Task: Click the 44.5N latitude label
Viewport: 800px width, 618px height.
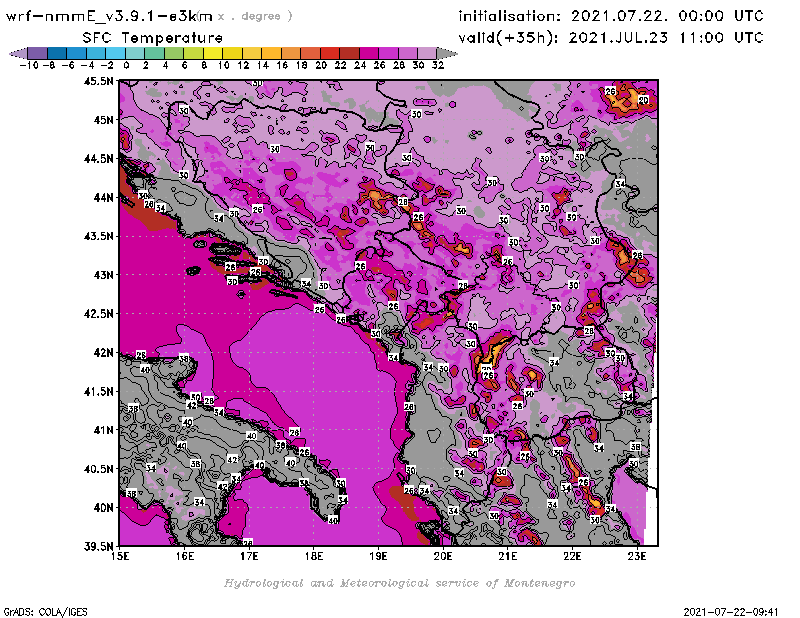Action: coord(98,158)
